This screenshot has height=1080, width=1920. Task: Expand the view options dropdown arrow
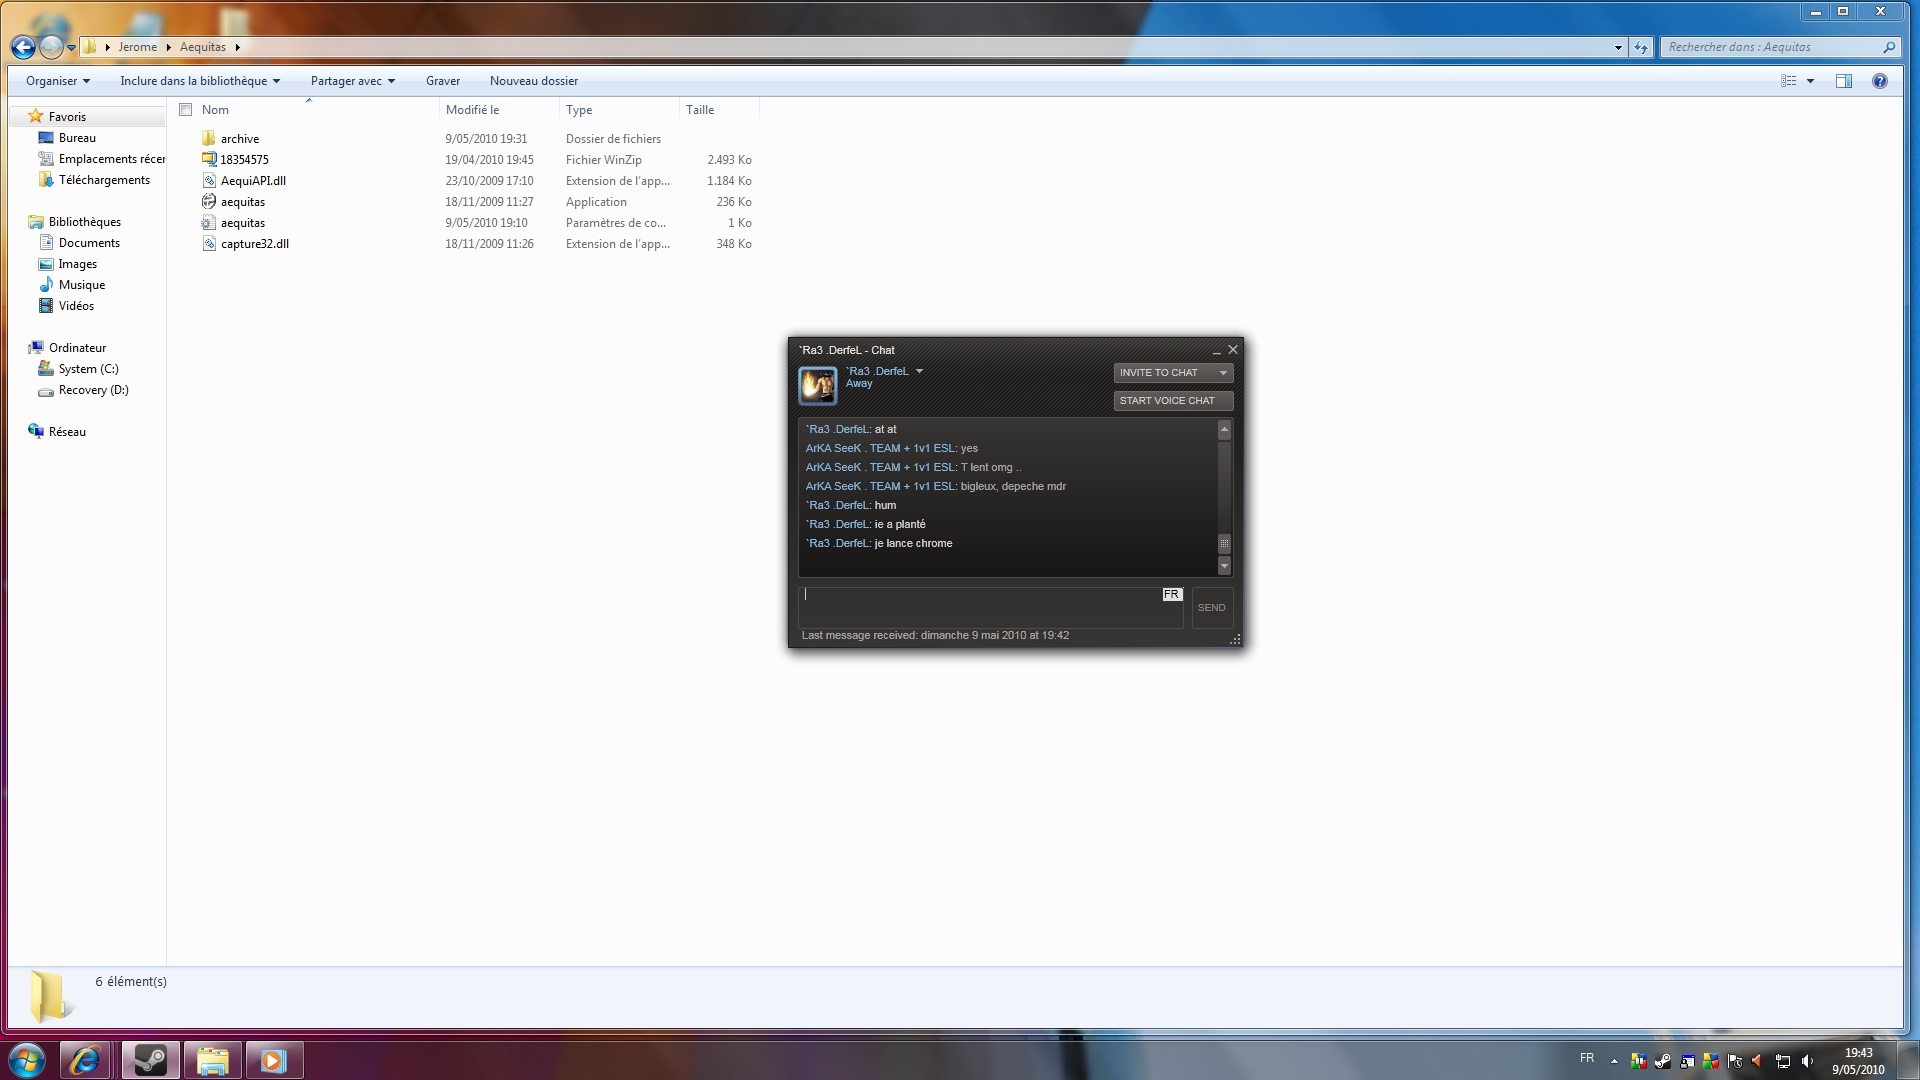[x=1810, y=81]
